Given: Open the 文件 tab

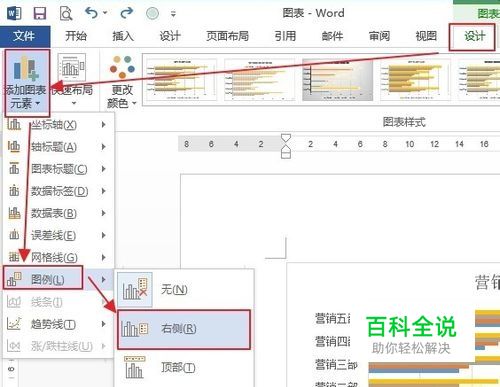Looking at the screenshot, I should pyautogui.click(x=25, y=36).
